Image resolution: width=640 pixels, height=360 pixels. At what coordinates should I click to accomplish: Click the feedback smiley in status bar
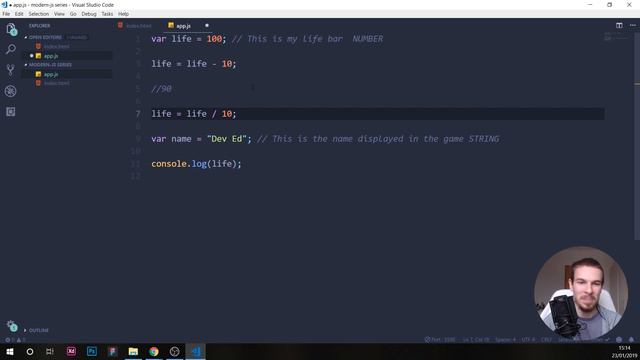tap(619, 340)
